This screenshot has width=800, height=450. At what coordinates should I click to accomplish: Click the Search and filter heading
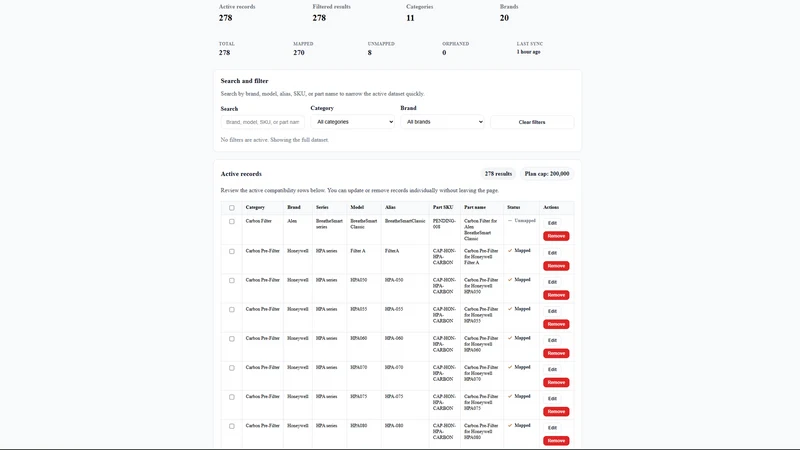pos(244,81)
